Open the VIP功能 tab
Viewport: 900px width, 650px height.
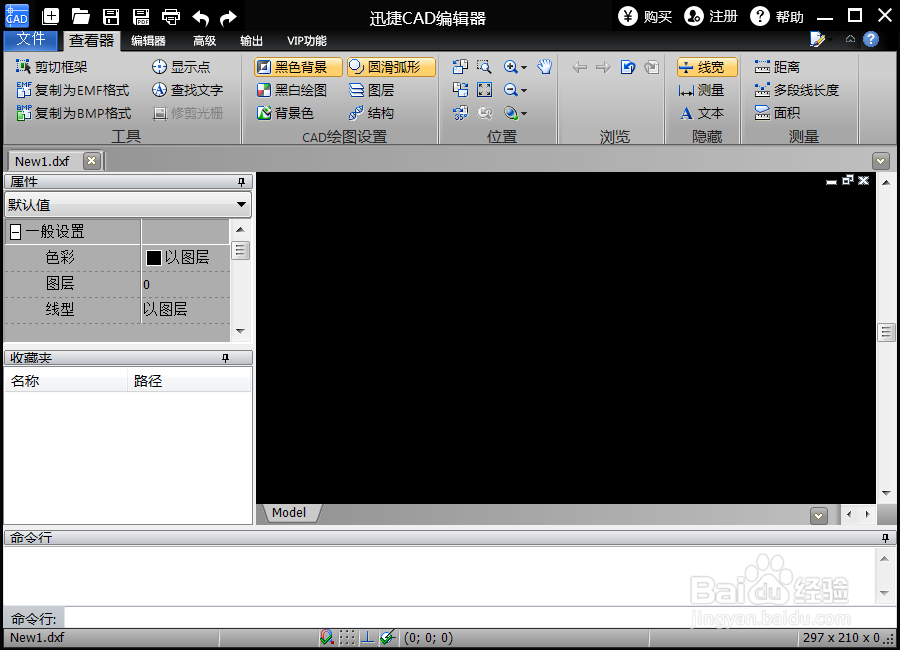(307, 41)
